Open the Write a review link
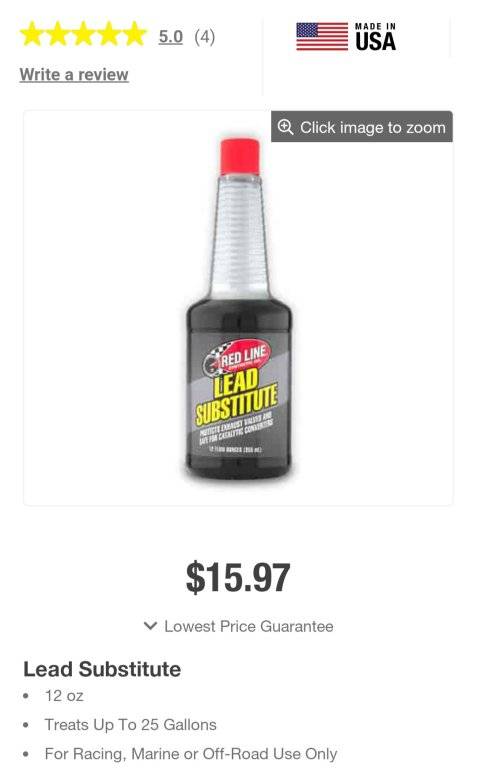The image size is (477, 768). coord(74,74)
